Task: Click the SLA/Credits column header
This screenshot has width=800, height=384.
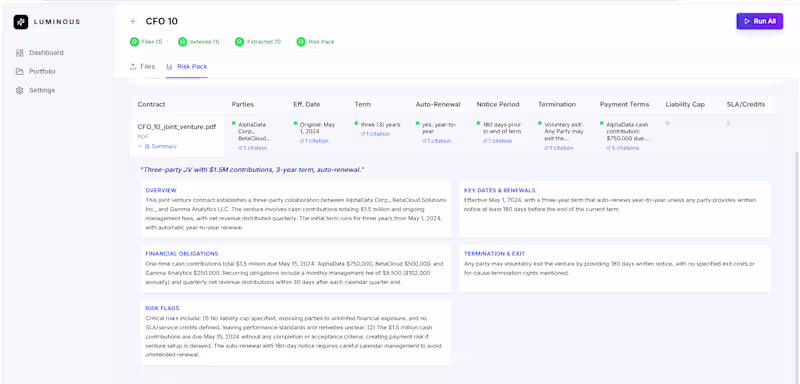Action: 746,105
